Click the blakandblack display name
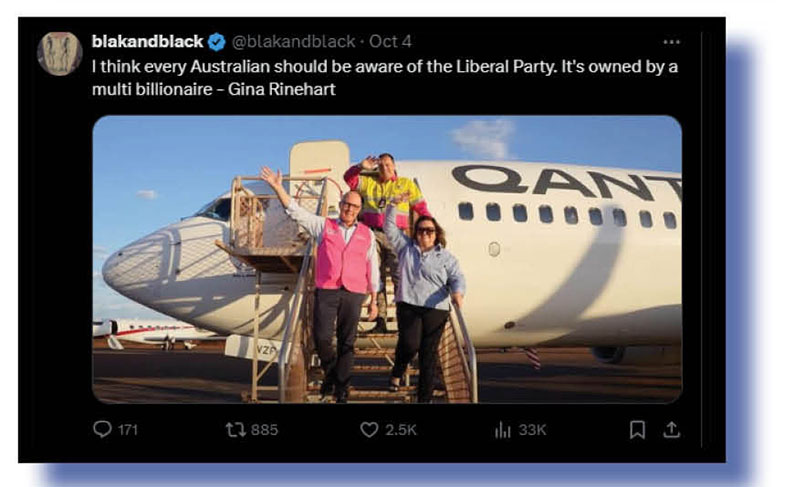The image size is (794, 487). point(147,42)
